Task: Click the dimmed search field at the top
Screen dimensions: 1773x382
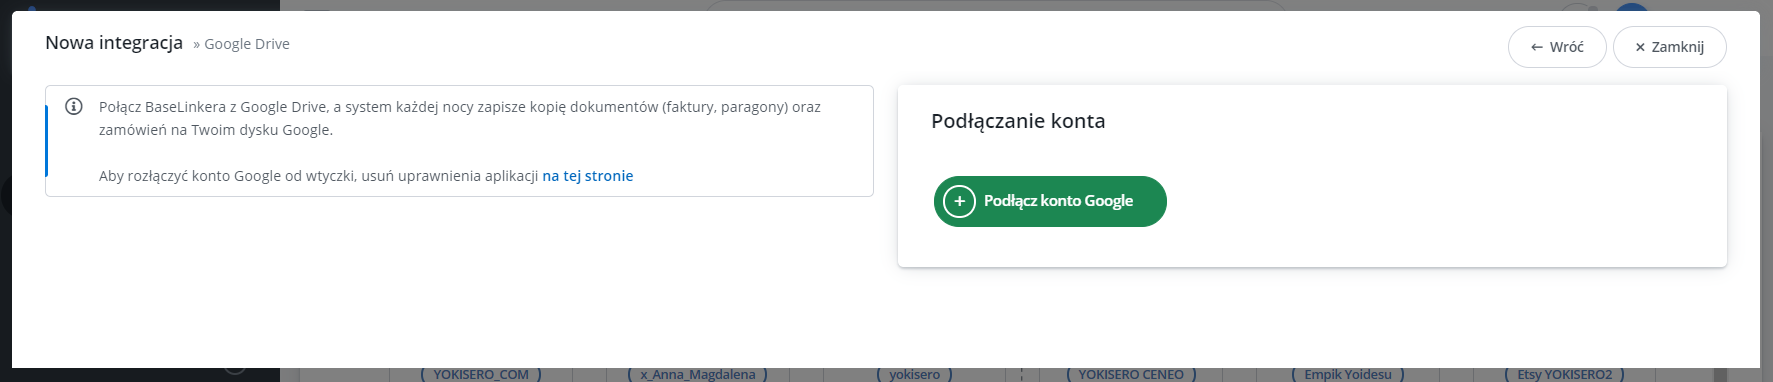Action: coord(995,5)
